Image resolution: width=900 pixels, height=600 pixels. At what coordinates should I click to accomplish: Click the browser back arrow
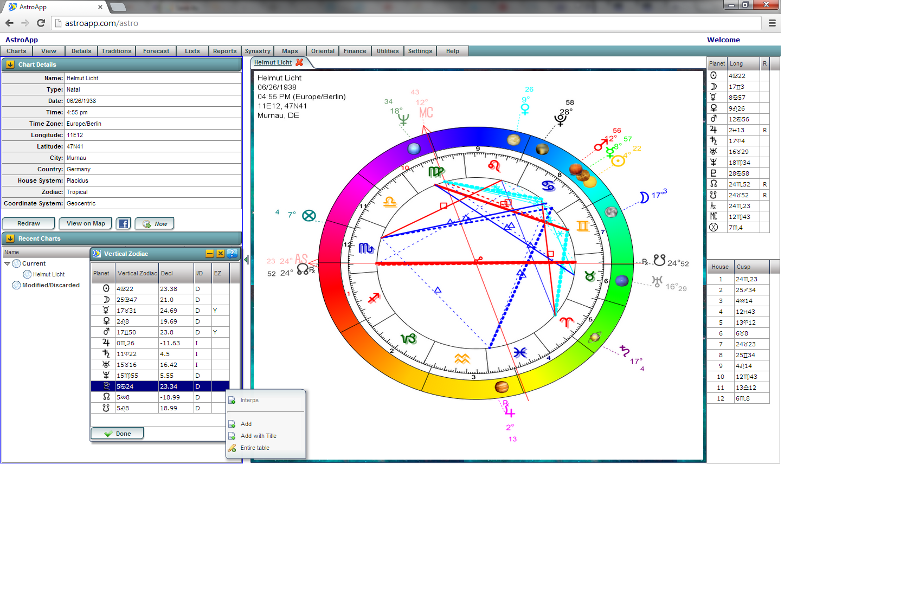pyautogui.click(x=8, y=22)
